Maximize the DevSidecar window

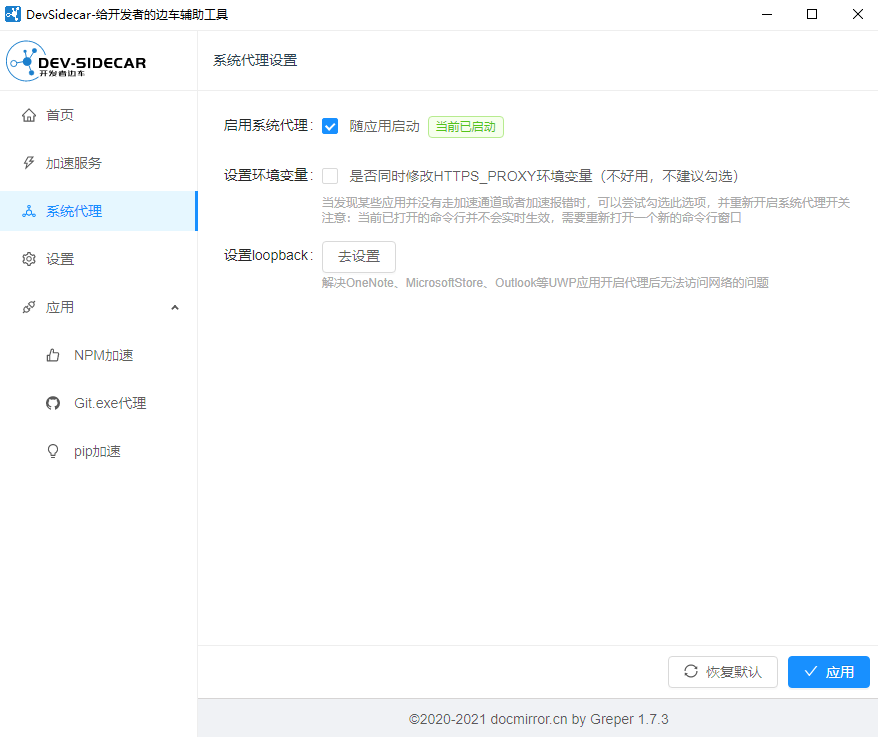(812, 15)
